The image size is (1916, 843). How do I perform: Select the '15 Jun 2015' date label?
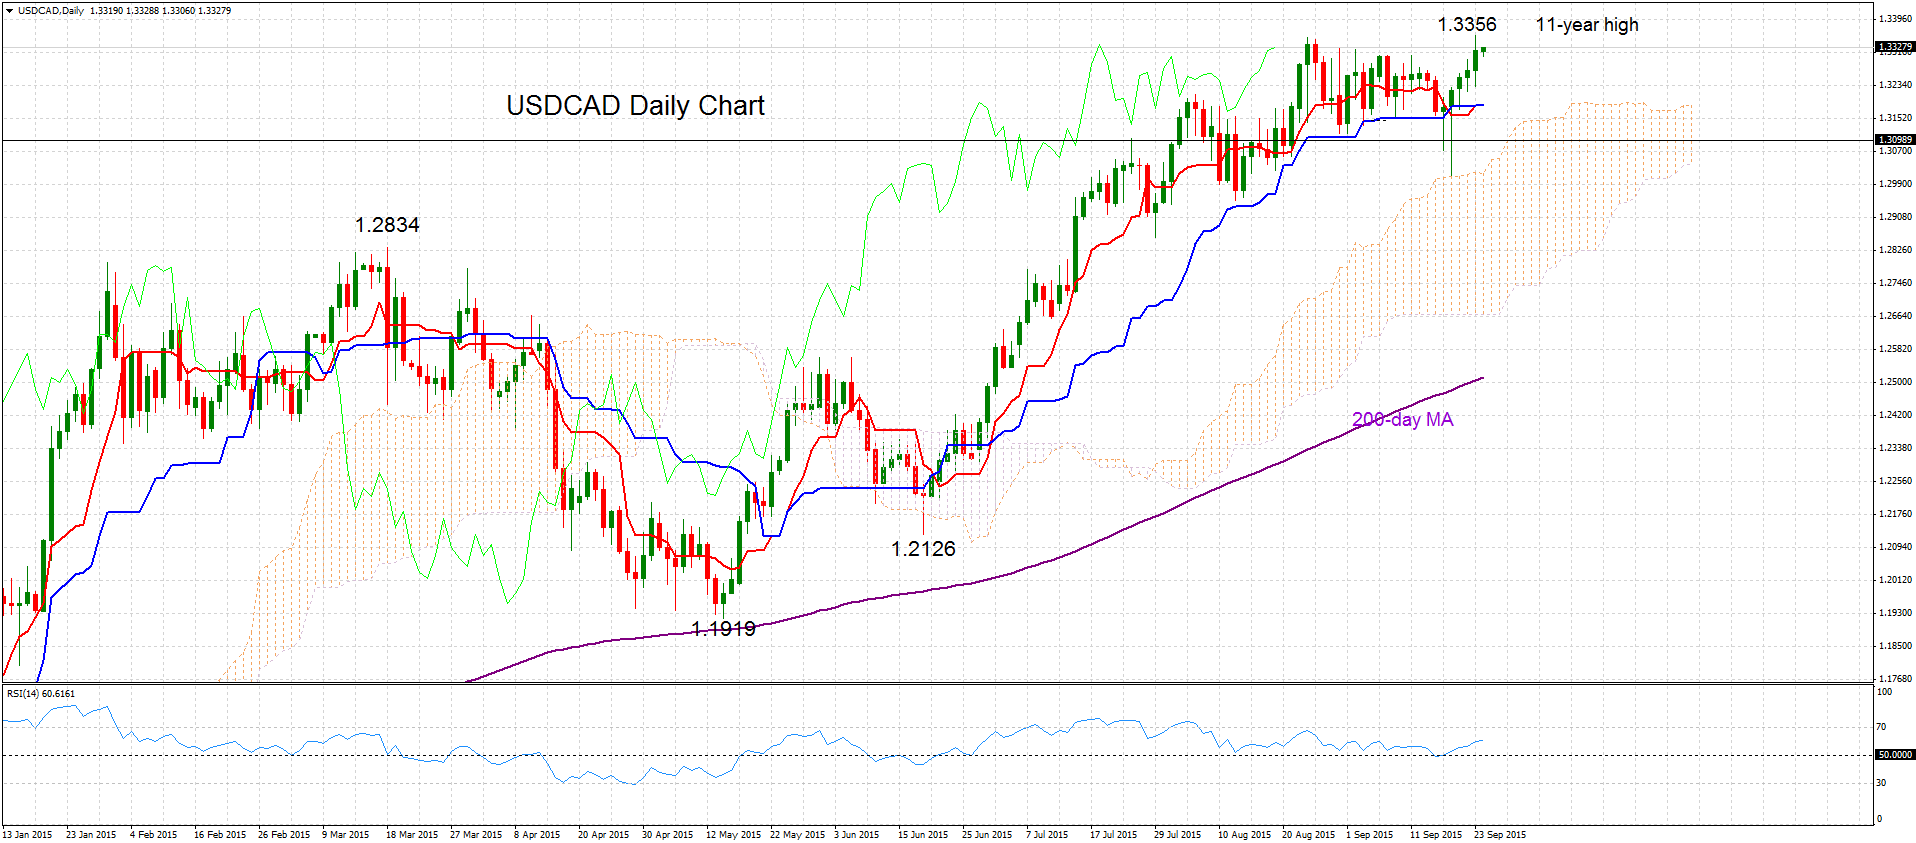tap(923, 835)
